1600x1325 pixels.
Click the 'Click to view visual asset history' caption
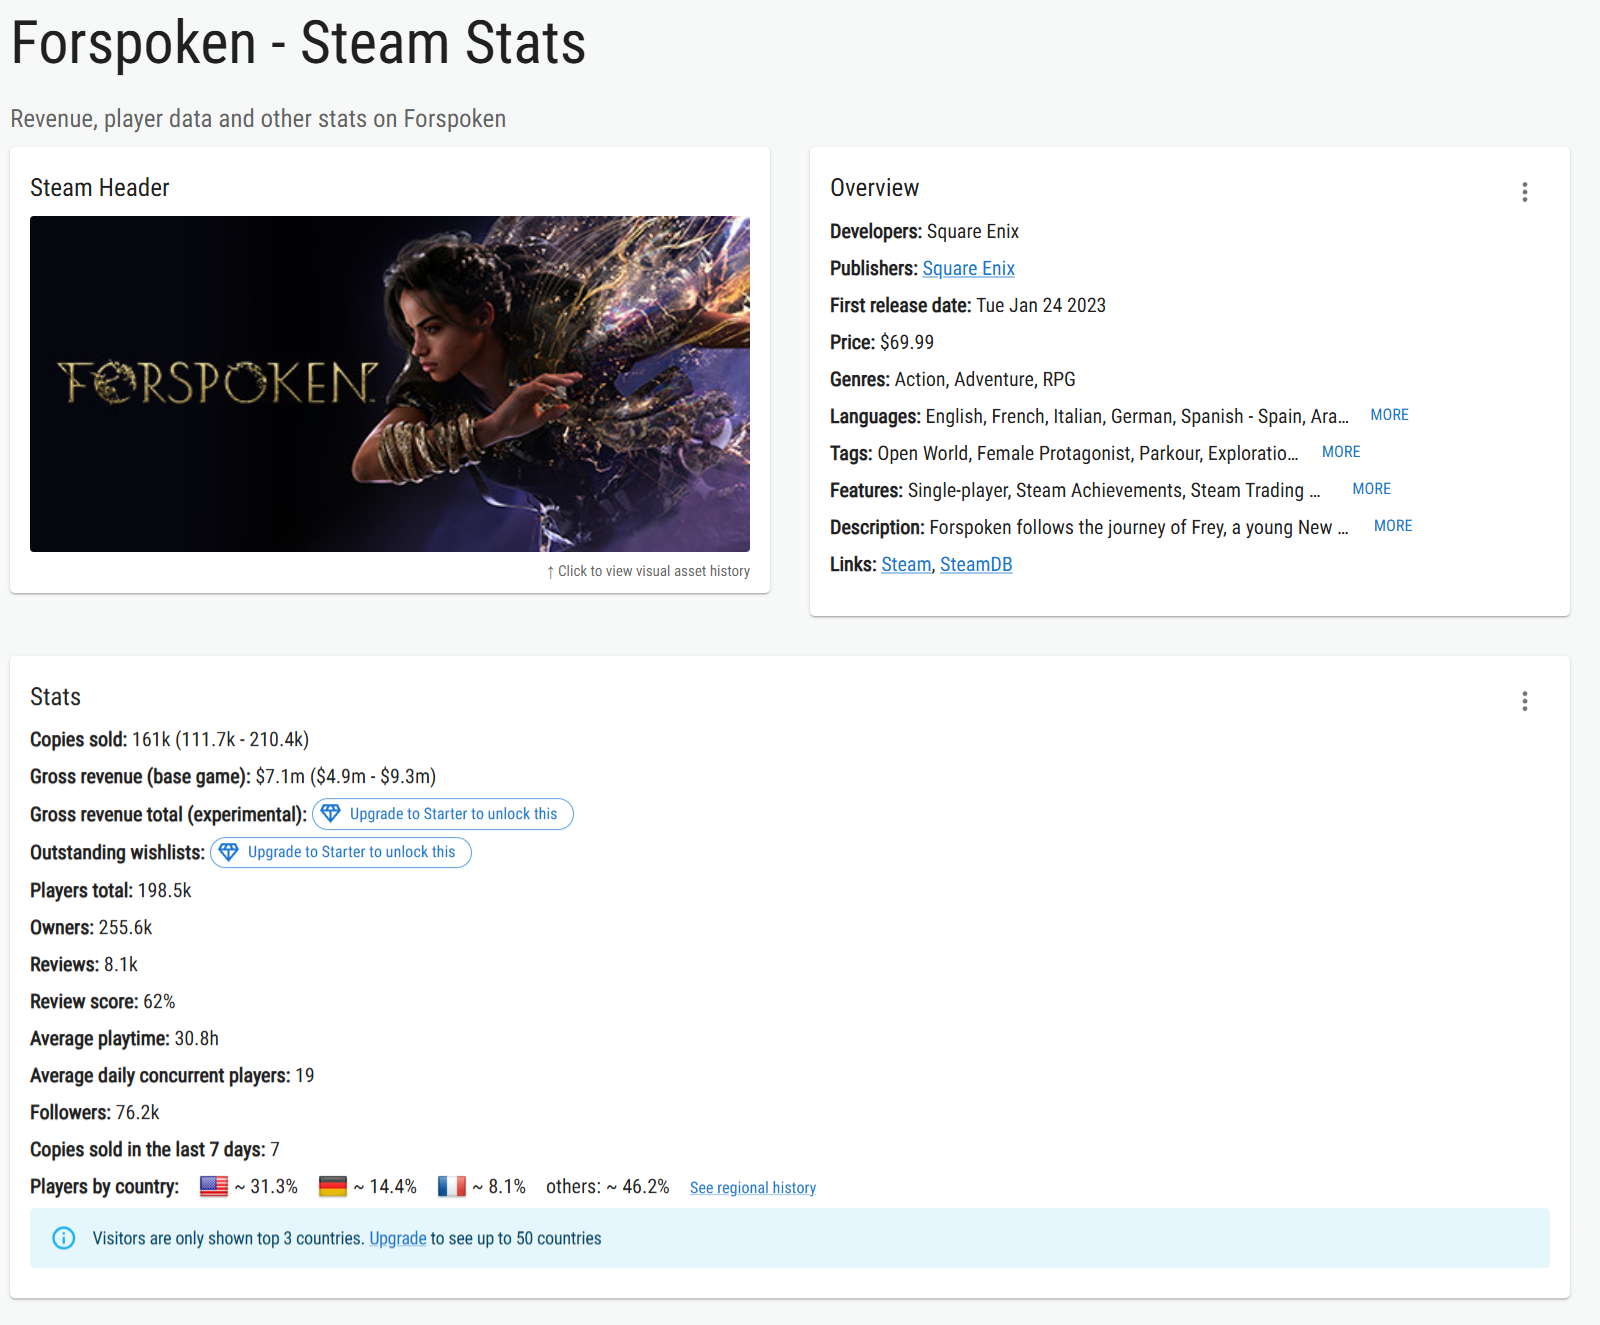coord(648,571)
